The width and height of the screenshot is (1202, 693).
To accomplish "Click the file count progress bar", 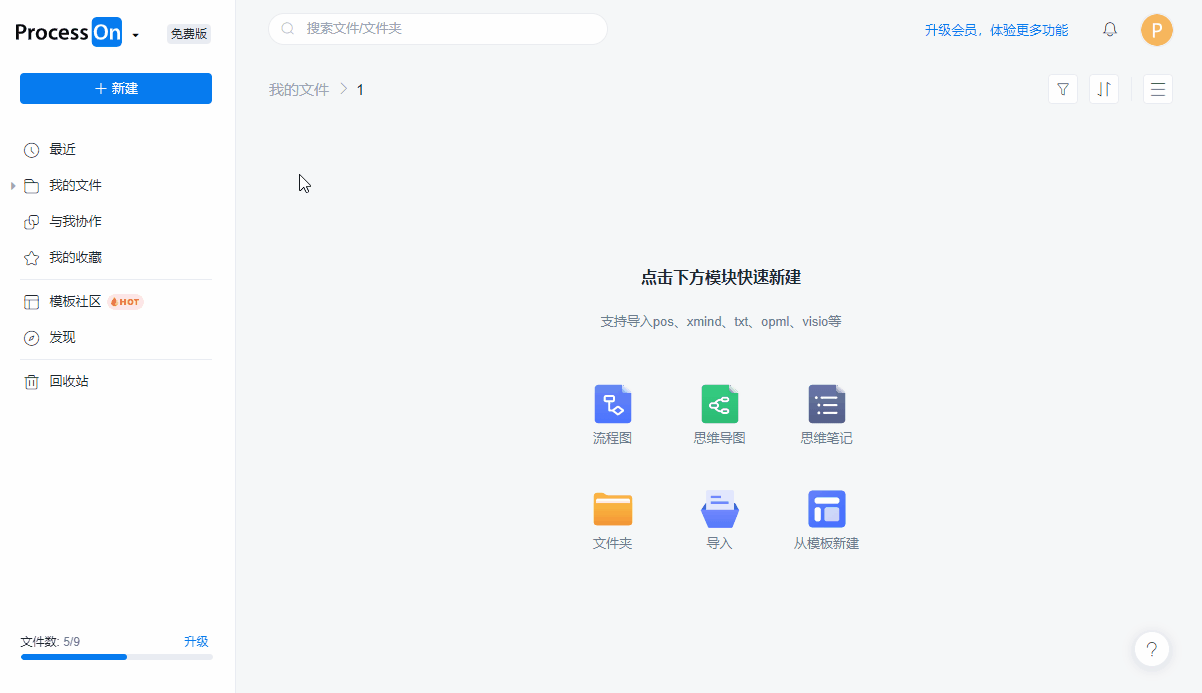I will [x=115, y=656].
